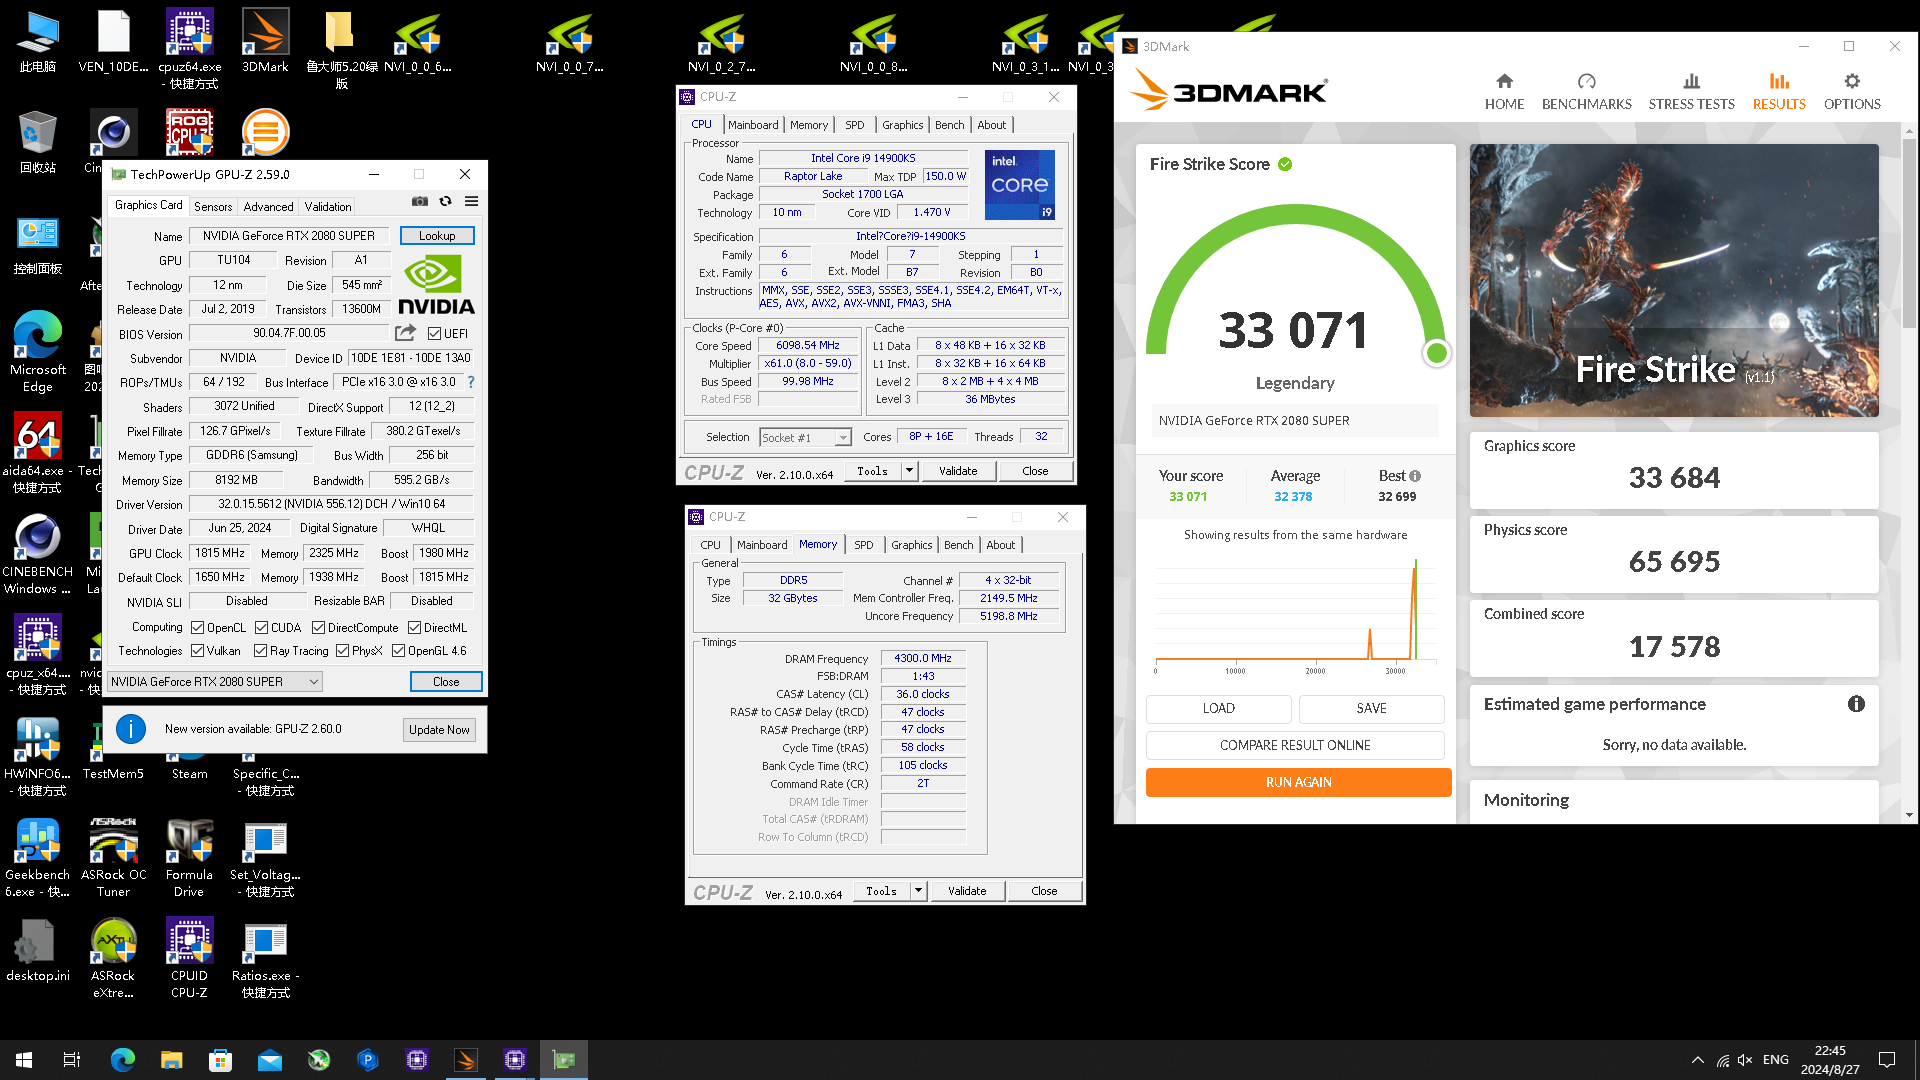Toggle the Ray Tracing checkbox
The image size is (1920, 1080).
pos(260,651)
